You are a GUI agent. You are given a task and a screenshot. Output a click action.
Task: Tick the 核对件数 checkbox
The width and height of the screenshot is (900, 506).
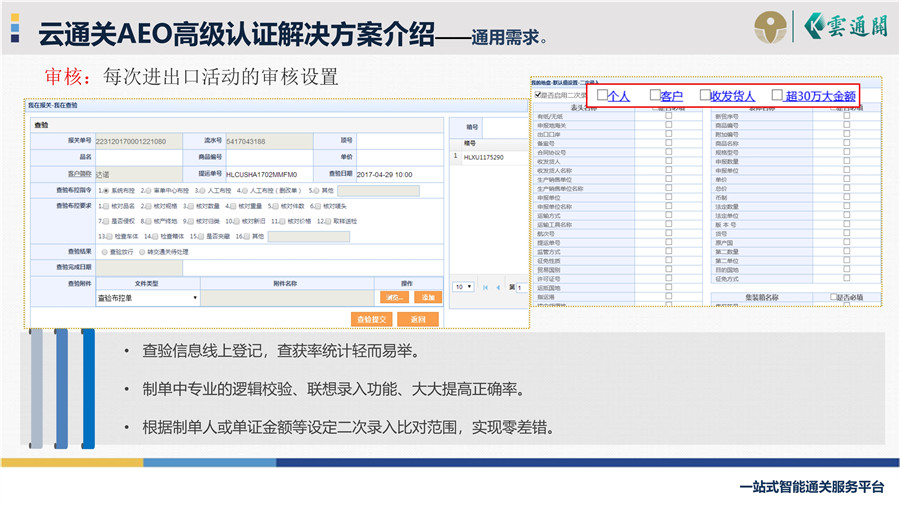point(276,206)
